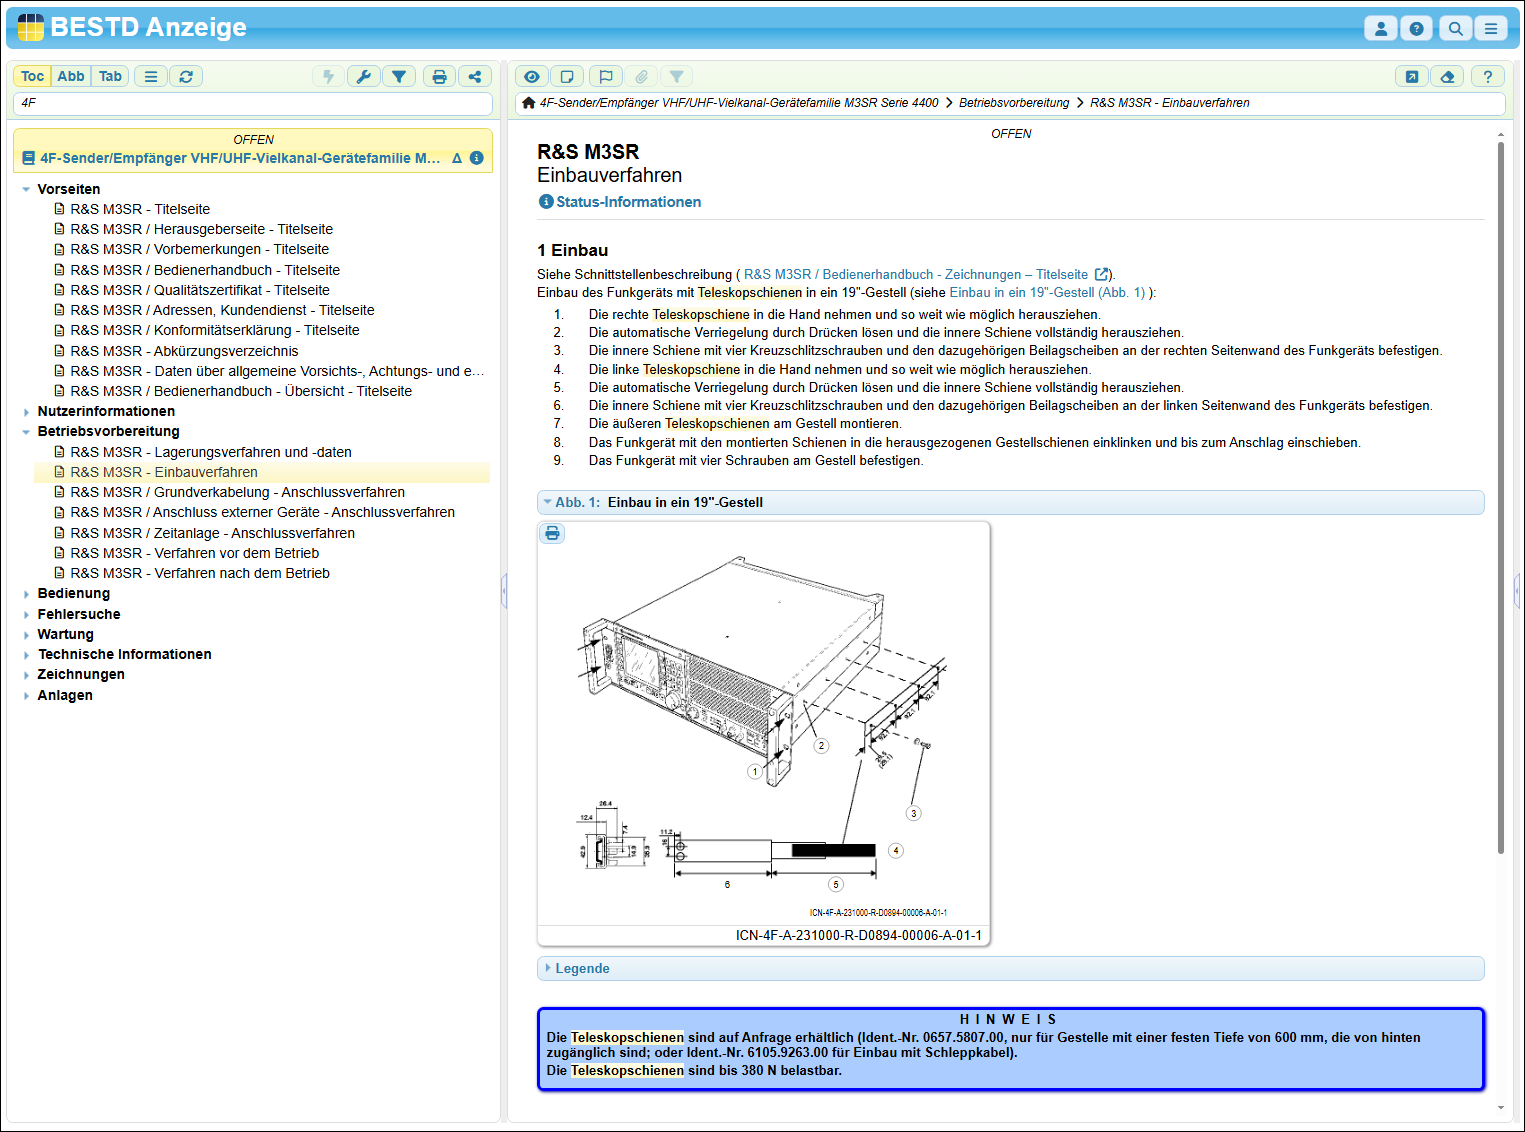Open the main hamburger menu in header
Image resolution: width=1525 pixels, height=1132 pixels.
[1490, 29]
